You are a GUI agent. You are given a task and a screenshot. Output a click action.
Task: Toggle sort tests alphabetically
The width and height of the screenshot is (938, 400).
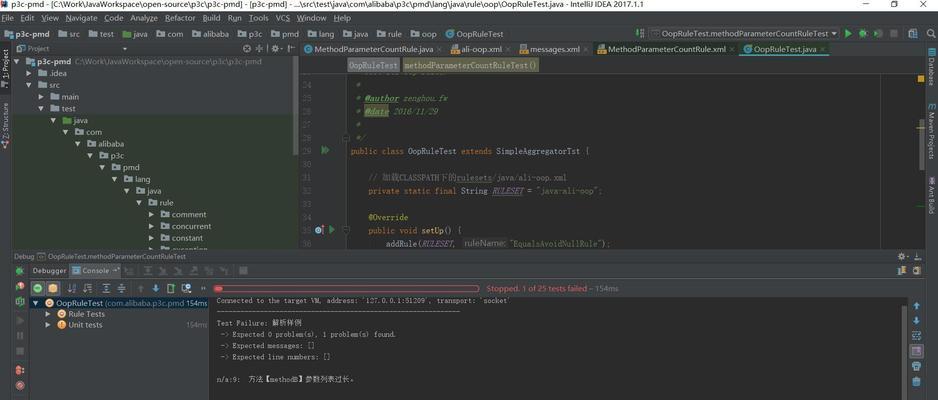[x=72, y=288]
